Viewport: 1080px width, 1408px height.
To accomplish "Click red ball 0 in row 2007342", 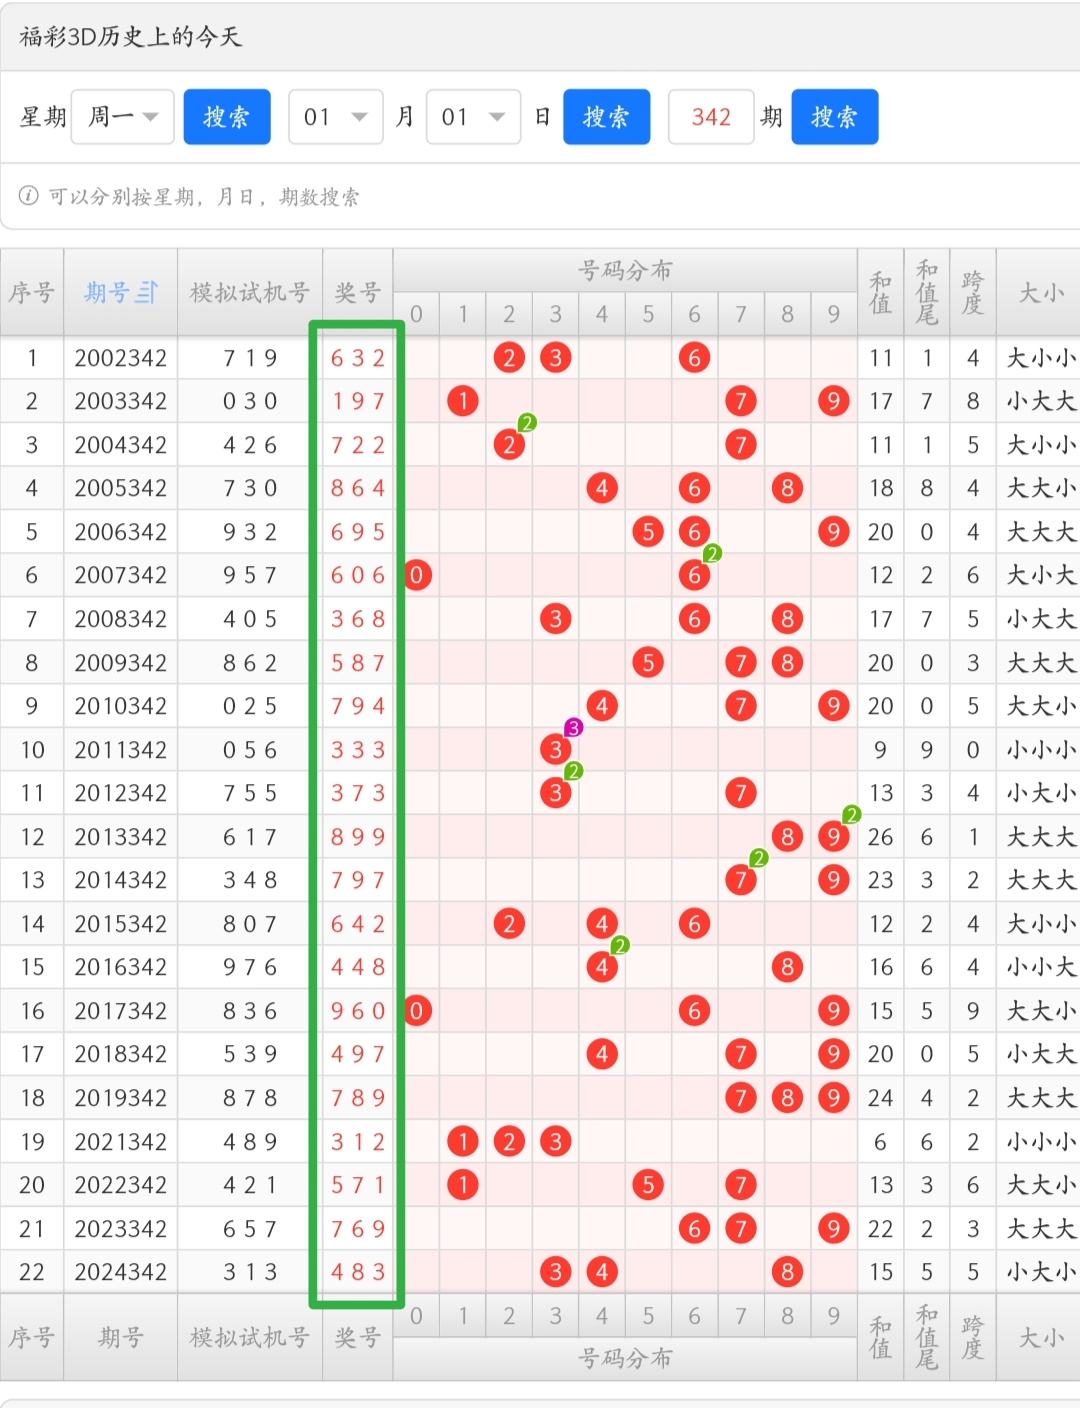I will click(x=417, y=575).
